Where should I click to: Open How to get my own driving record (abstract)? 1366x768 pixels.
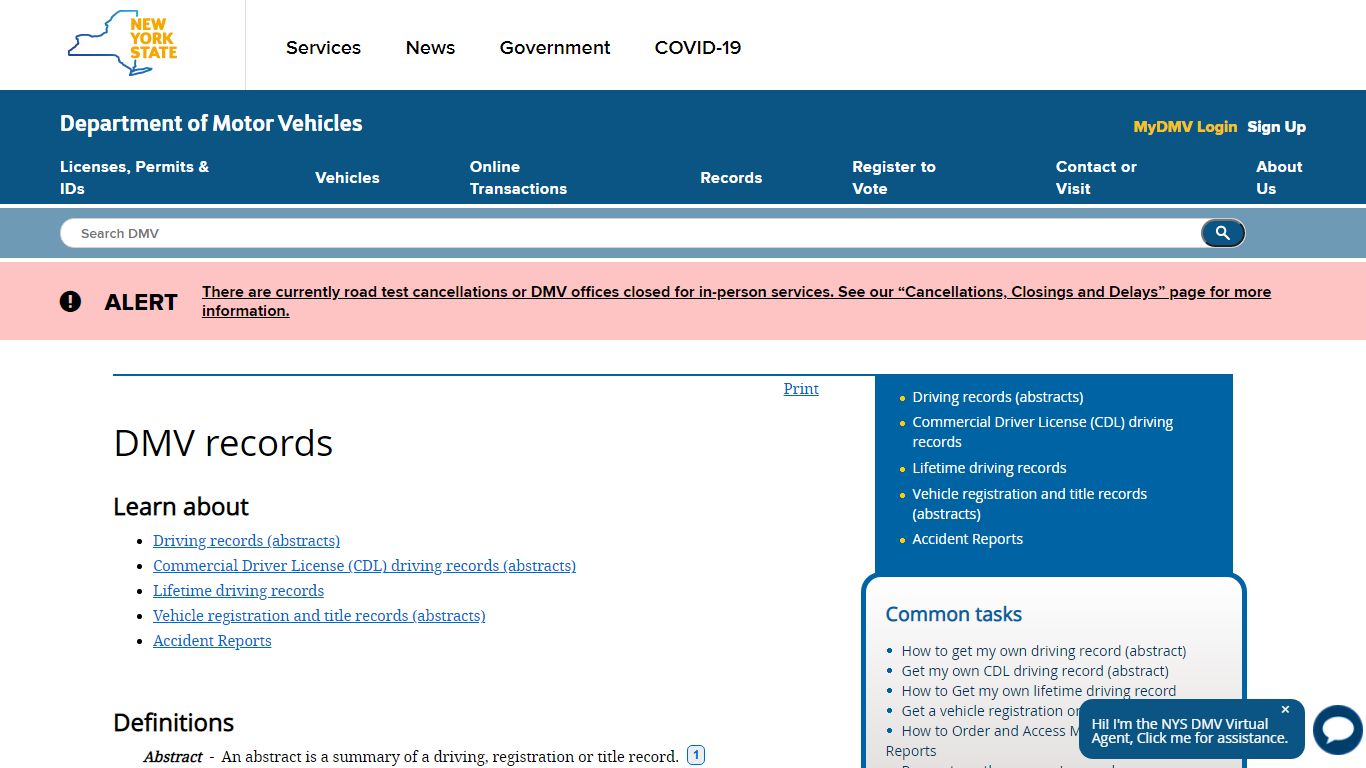(x=1044, y=651)
